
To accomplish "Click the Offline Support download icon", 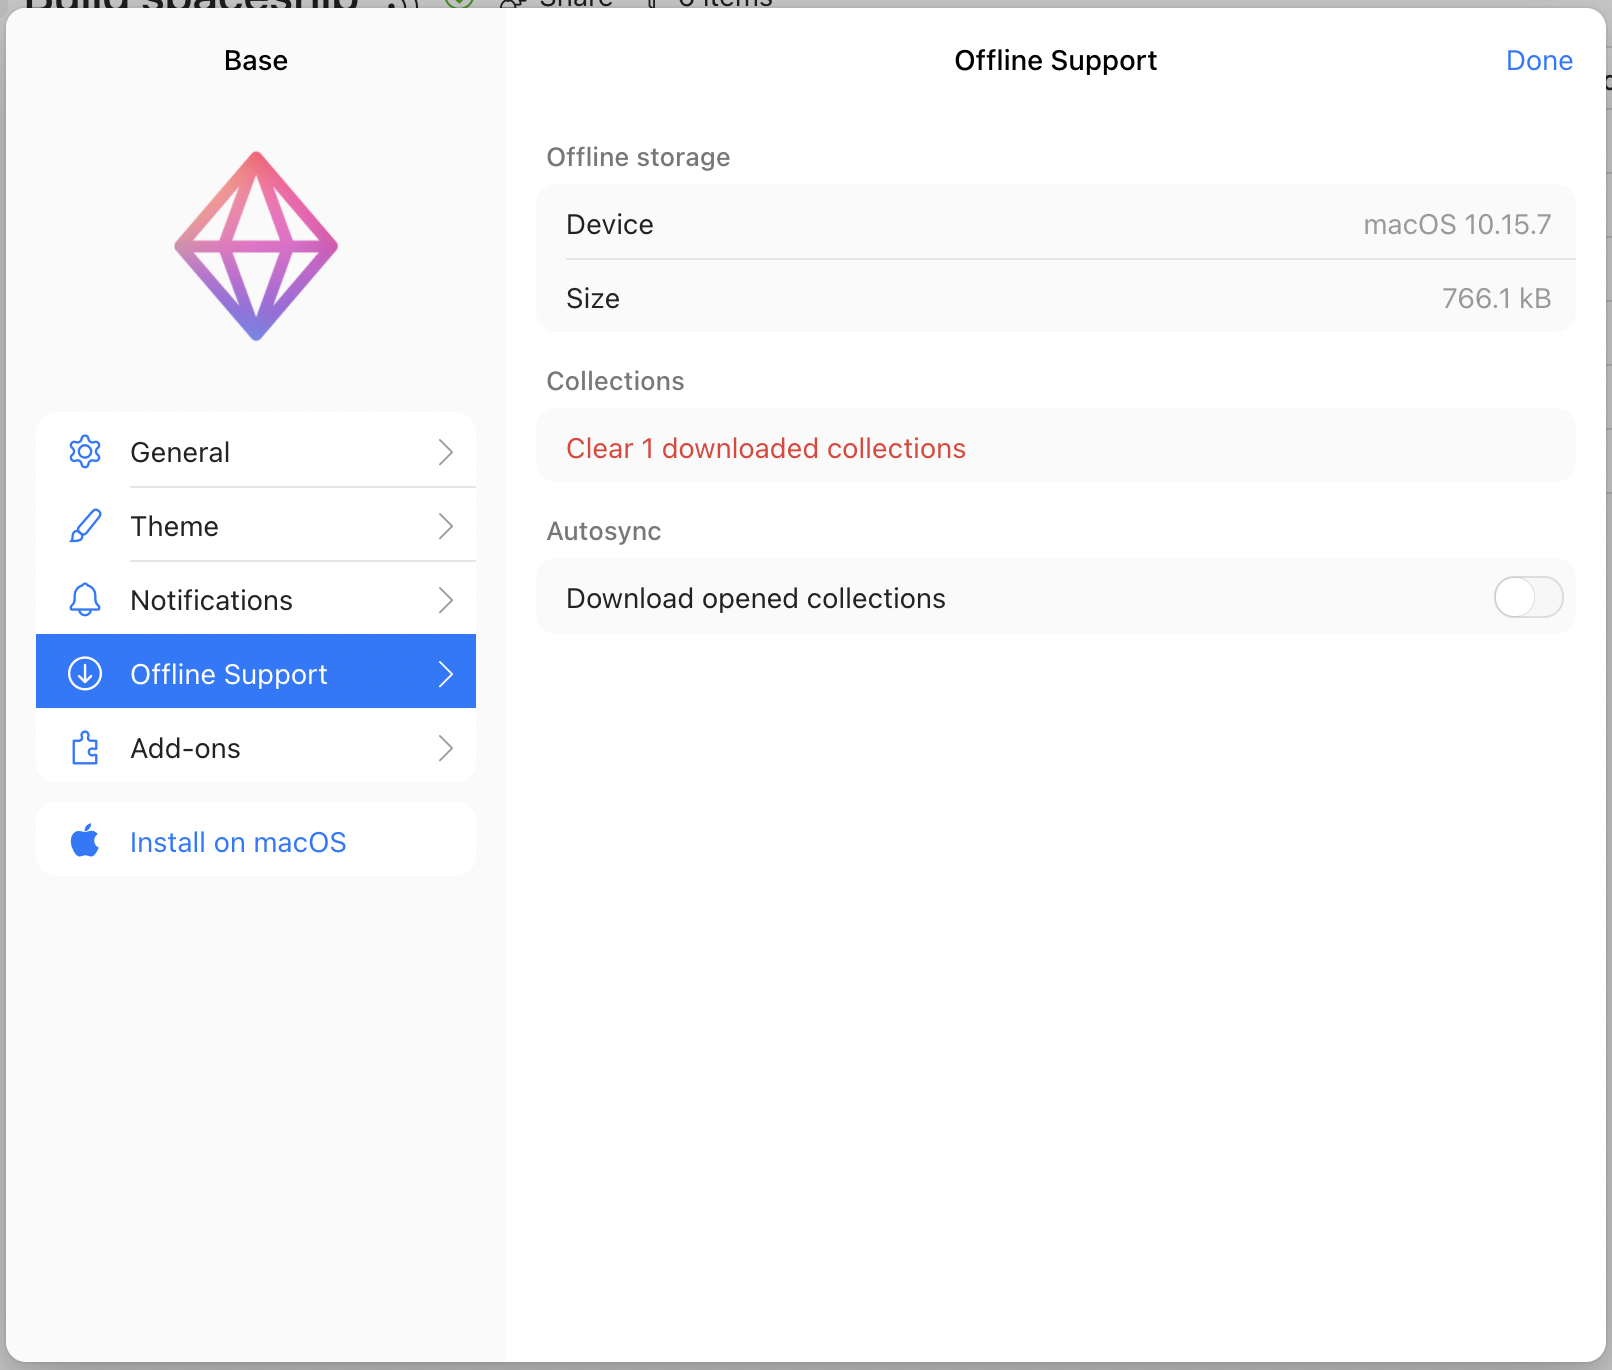I will click(x=85, y=673).
